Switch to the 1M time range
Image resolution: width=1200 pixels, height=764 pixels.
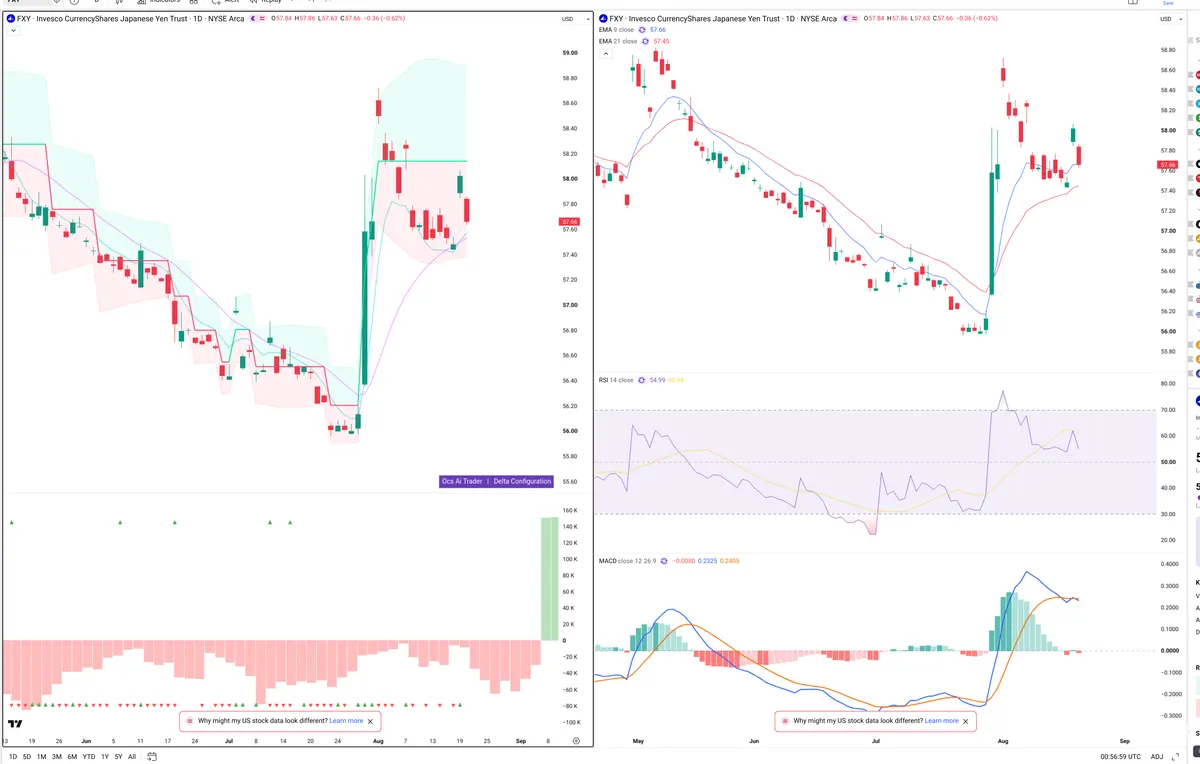(x=42, y=756)
